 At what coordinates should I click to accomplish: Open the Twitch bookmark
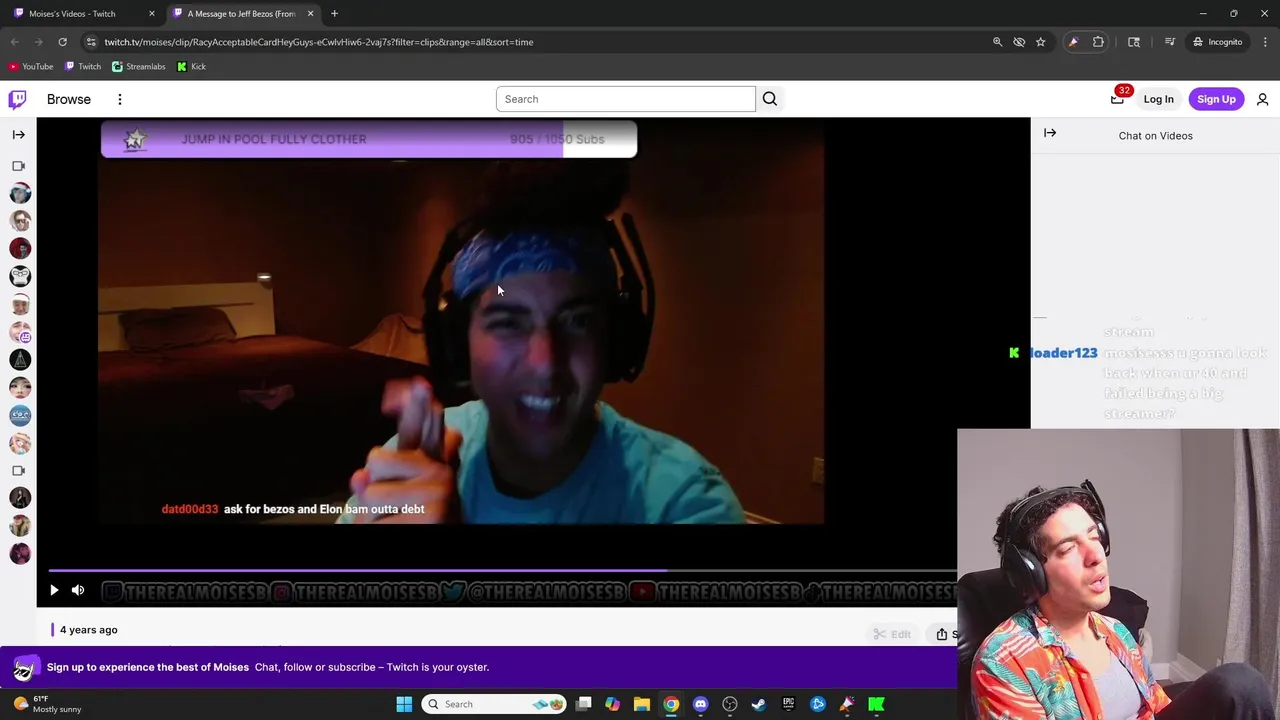(x=82, y=66)
